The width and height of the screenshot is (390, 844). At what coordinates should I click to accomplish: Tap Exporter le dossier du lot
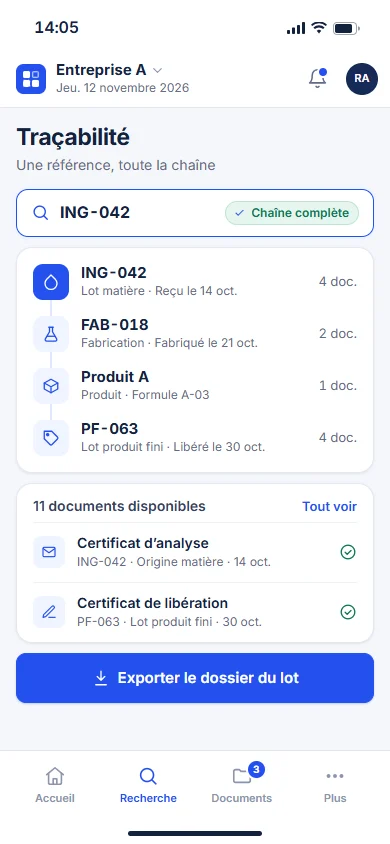pyautogui.click(x=195, y=678)
